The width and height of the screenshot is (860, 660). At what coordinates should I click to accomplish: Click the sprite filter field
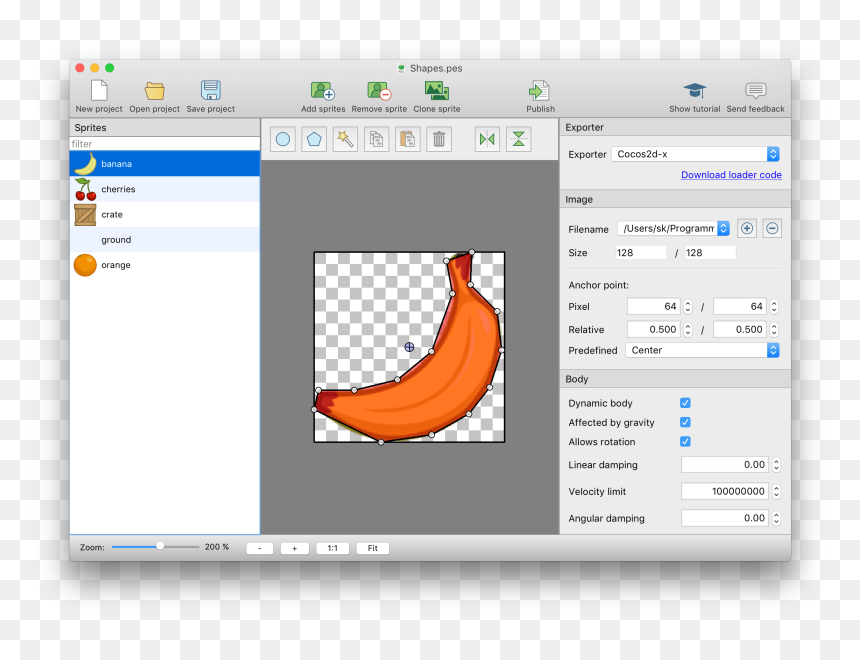click(x=165, y=144)
